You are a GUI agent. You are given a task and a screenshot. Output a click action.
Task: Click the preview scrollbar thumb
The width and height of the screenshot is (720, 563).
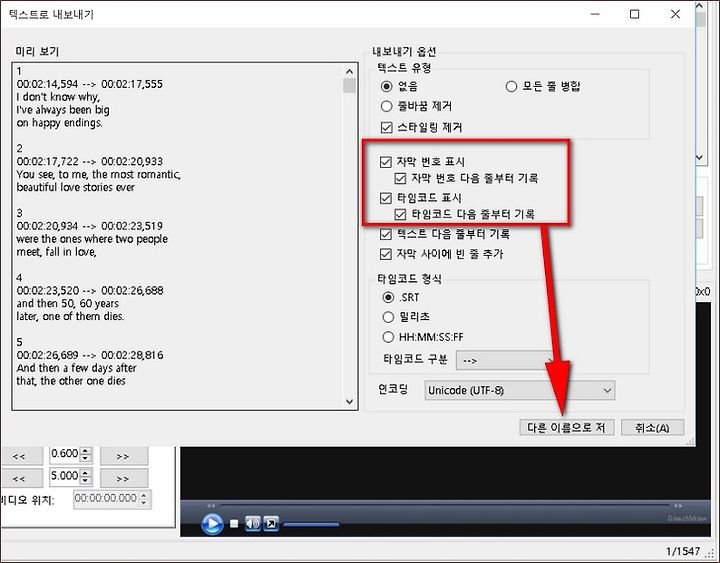pyautogui.click(x=349, y=85)
